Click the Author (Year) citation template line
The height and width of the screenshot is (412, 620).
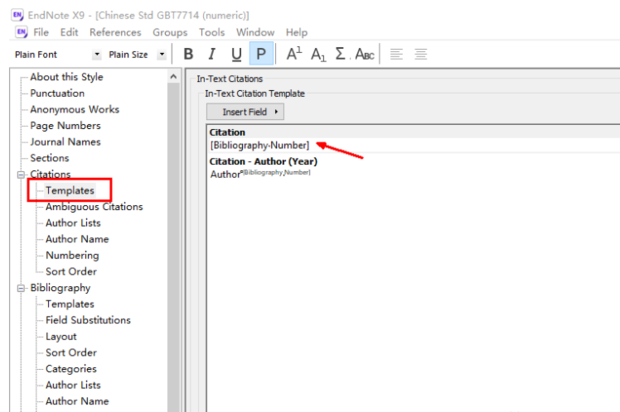[260, 174]
